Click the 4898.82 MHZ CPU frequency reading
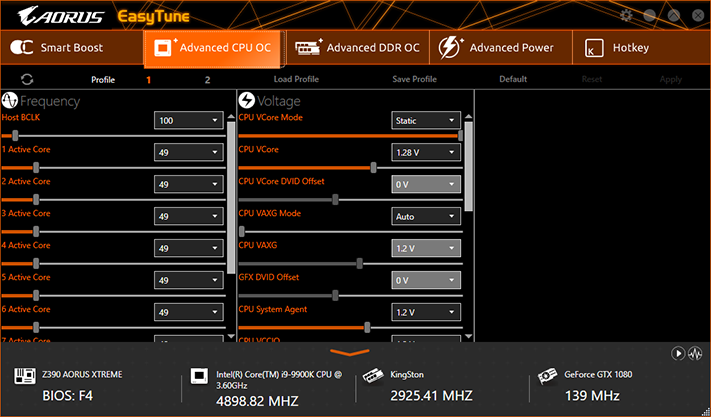 257,401
